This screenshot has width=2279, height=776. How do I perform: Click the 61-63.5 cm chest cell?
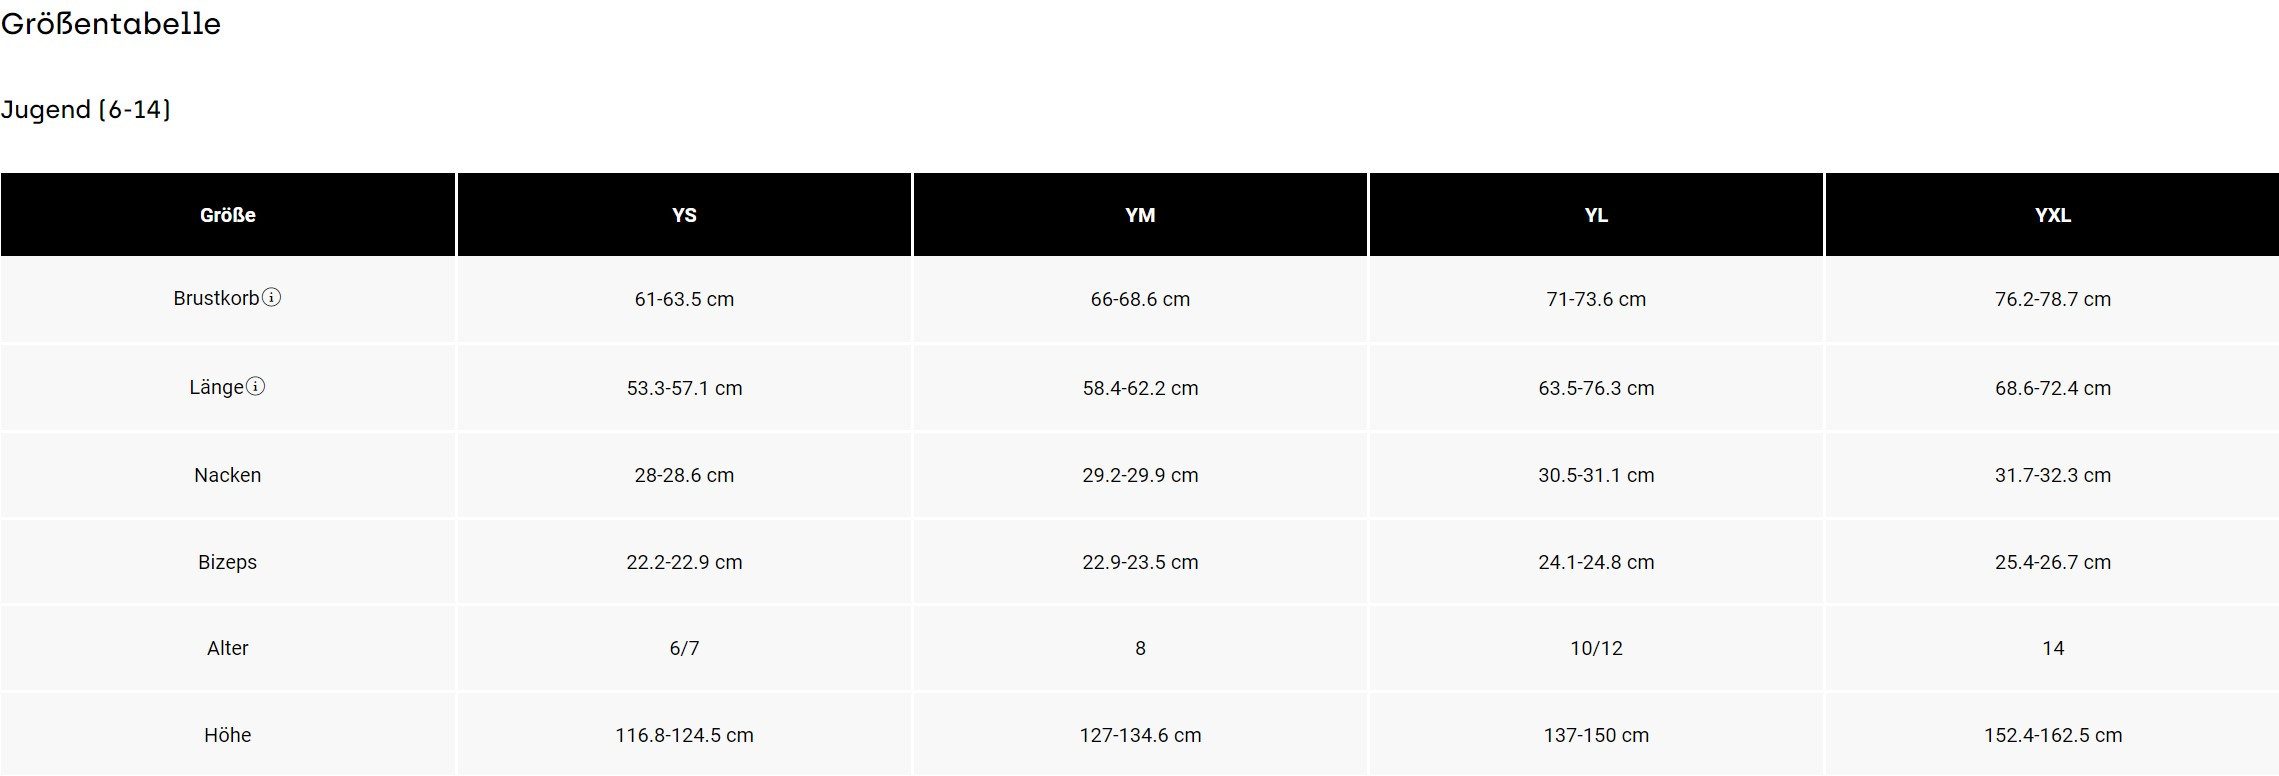[684, 299]
